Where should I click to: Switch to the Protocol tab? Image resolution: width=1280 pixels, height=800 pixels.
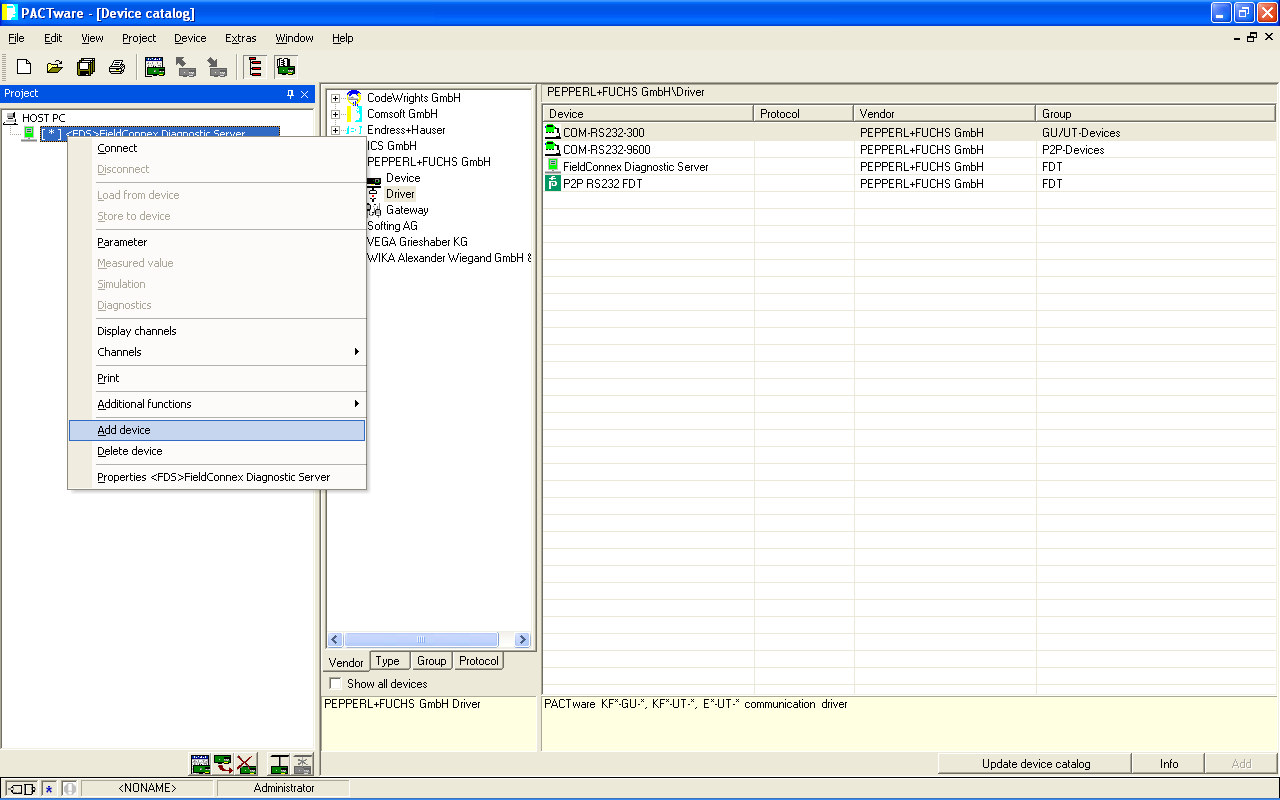point(479,661)
